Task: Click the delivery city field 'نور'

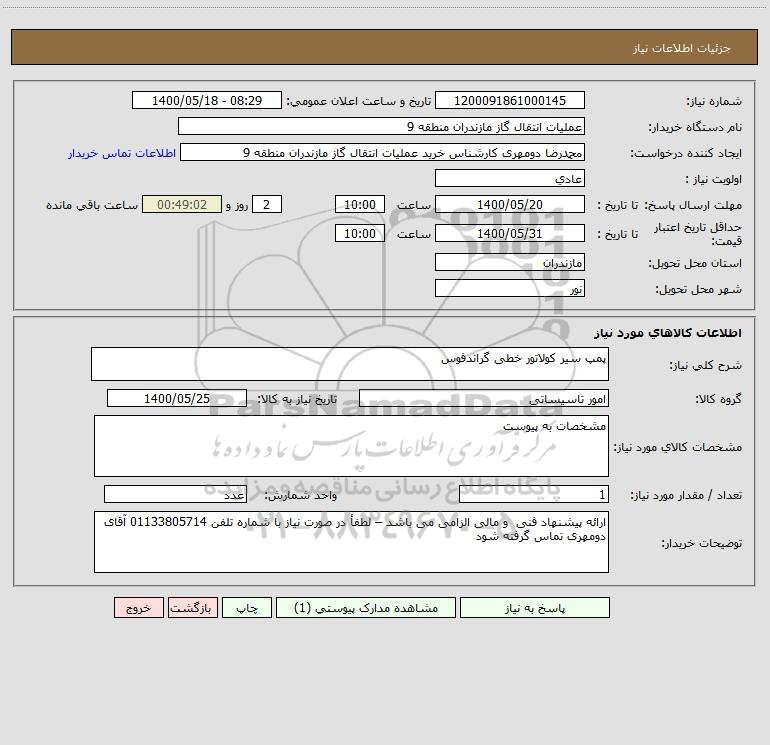Action: click(x=510, y=288)
